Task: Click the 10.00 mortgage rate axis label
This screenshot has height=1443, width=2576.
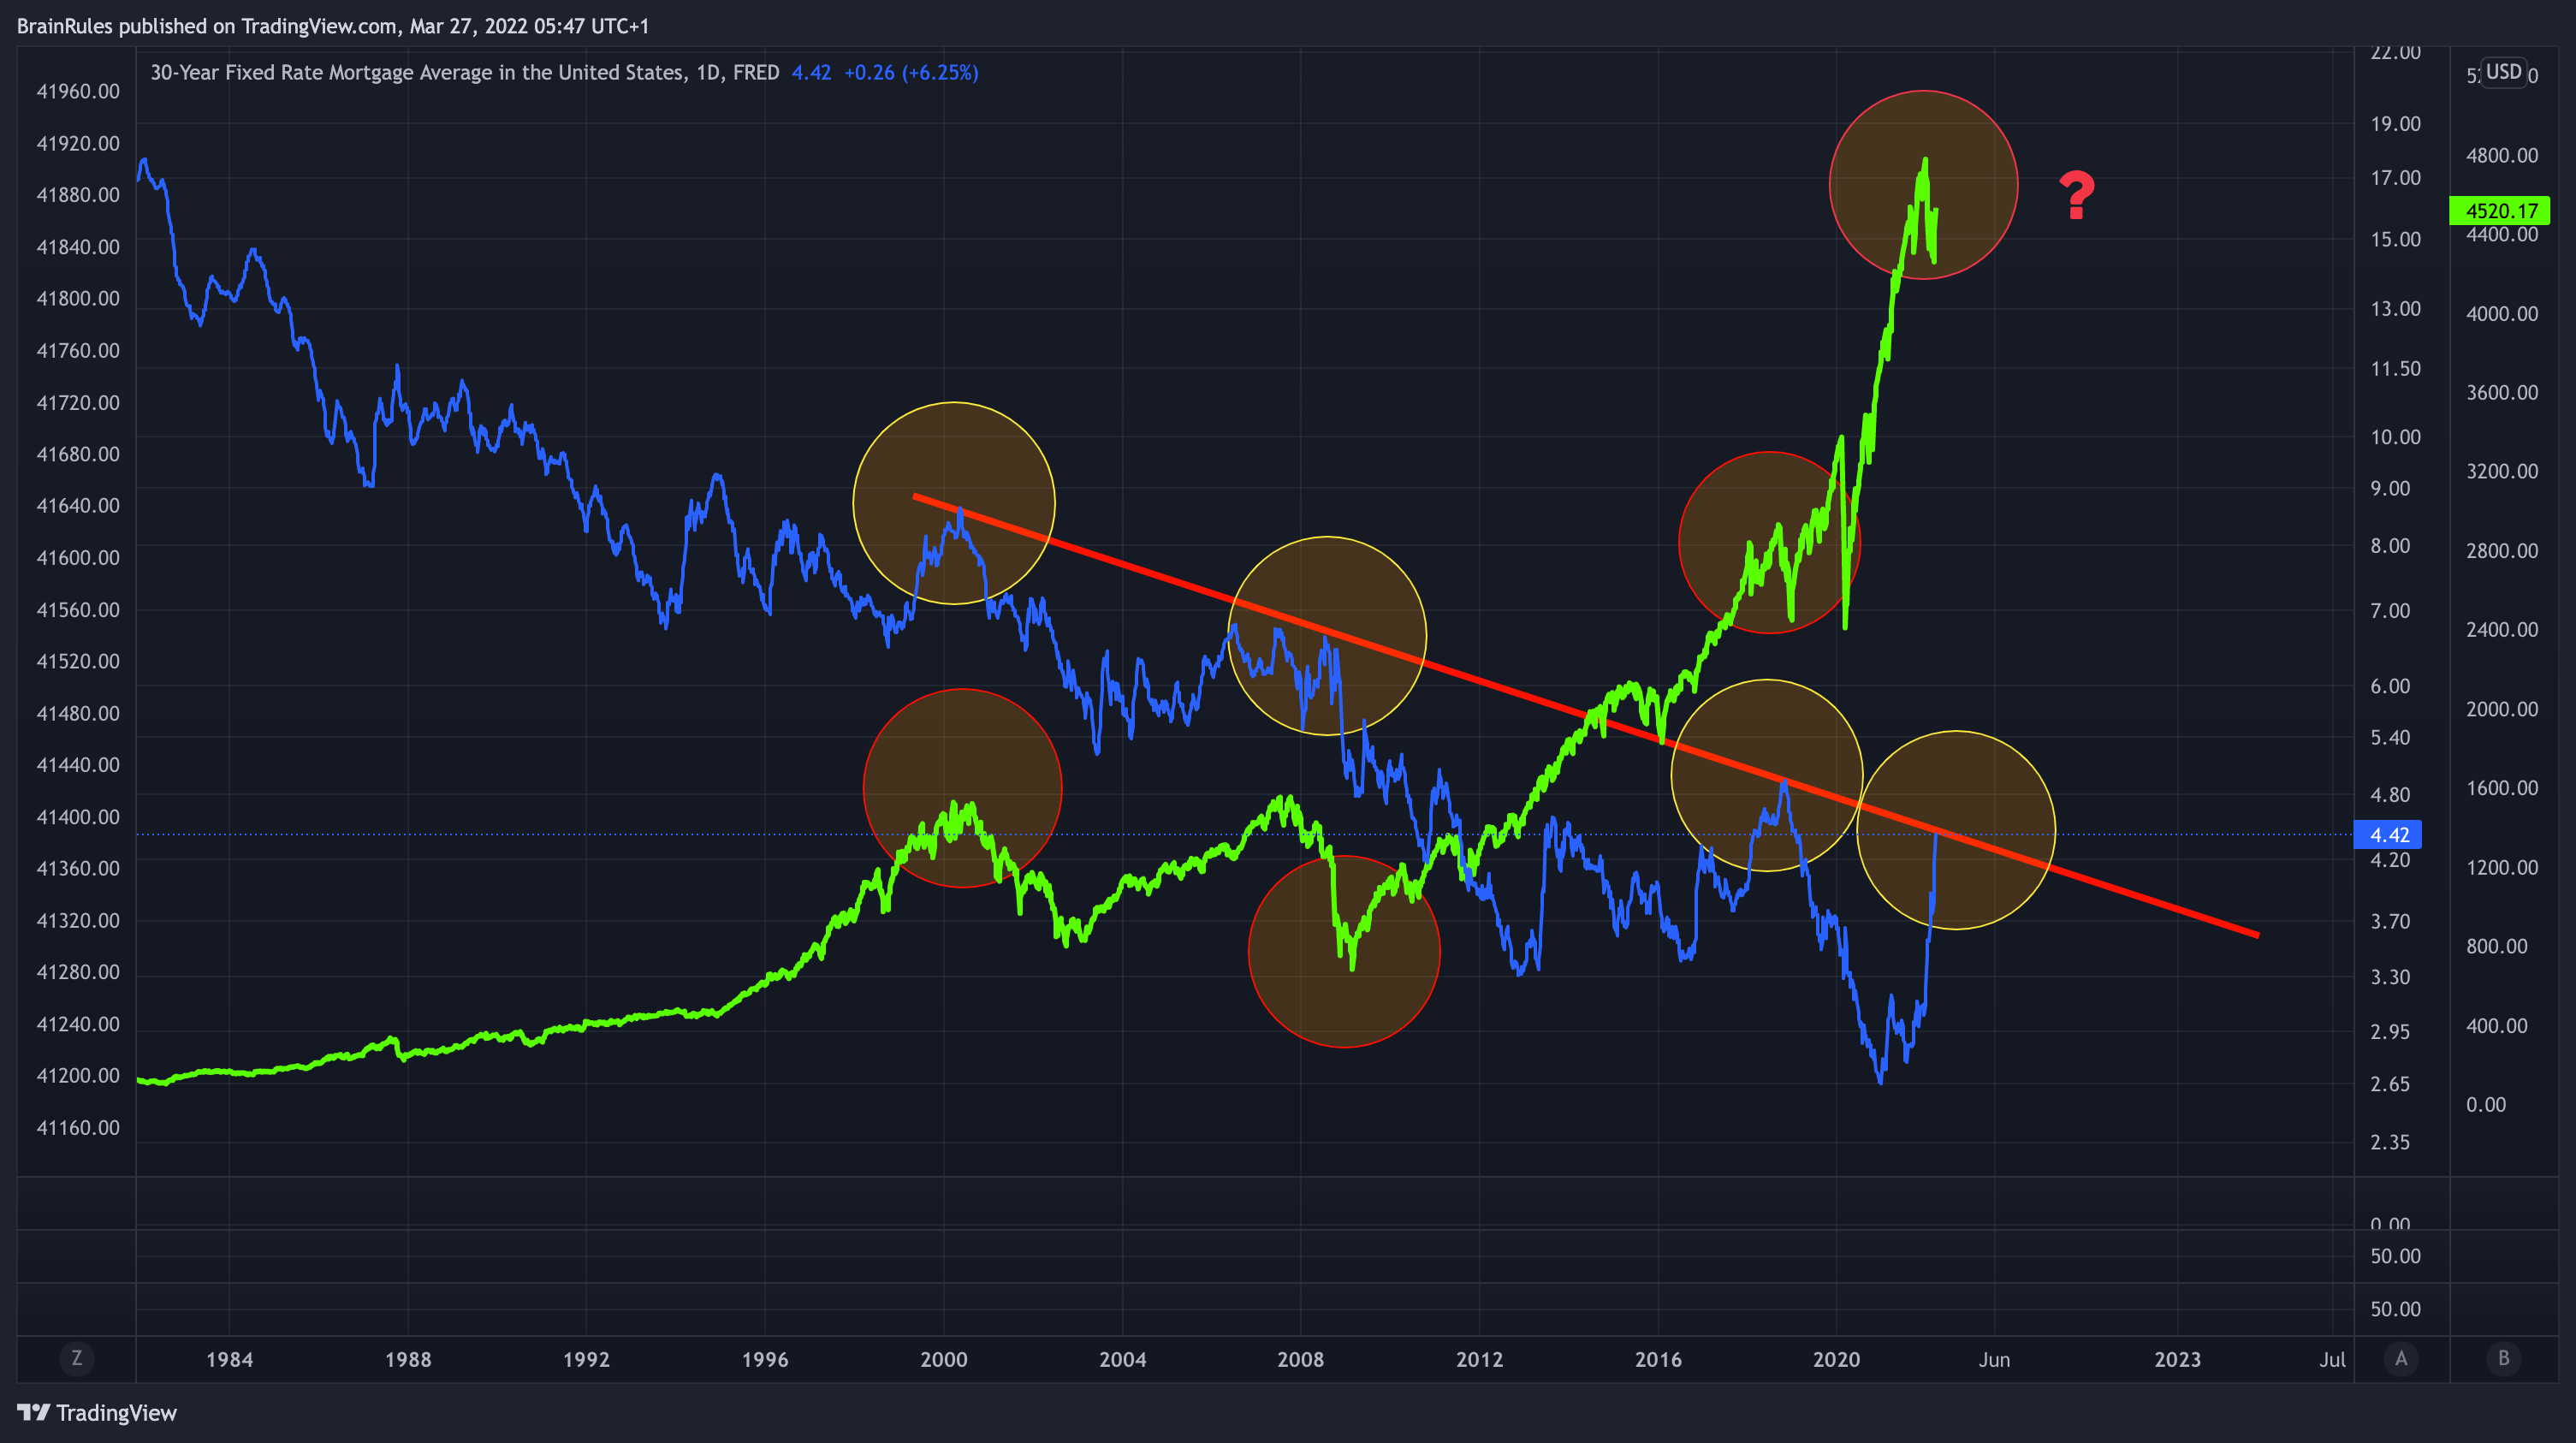Action: (2395, 437)
